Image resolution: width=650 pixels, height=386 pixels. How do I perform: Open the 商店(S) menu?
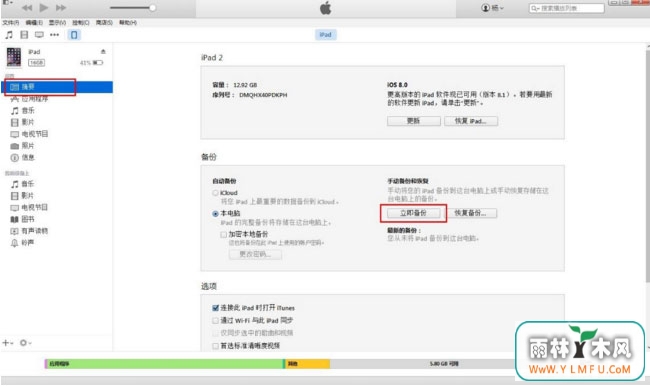click(x=104, y=22)
